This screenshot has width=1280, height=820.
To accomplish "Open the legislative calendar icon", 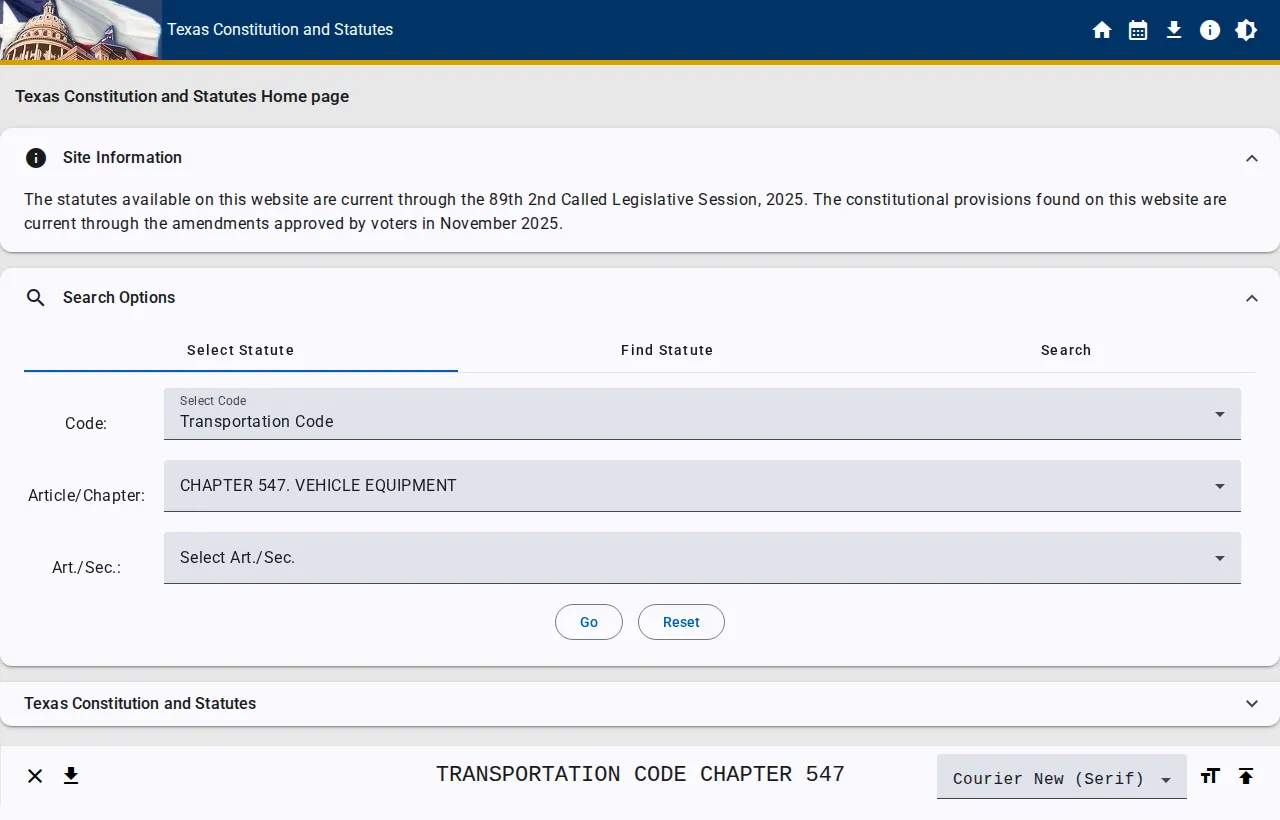I will pos(1138,30).
